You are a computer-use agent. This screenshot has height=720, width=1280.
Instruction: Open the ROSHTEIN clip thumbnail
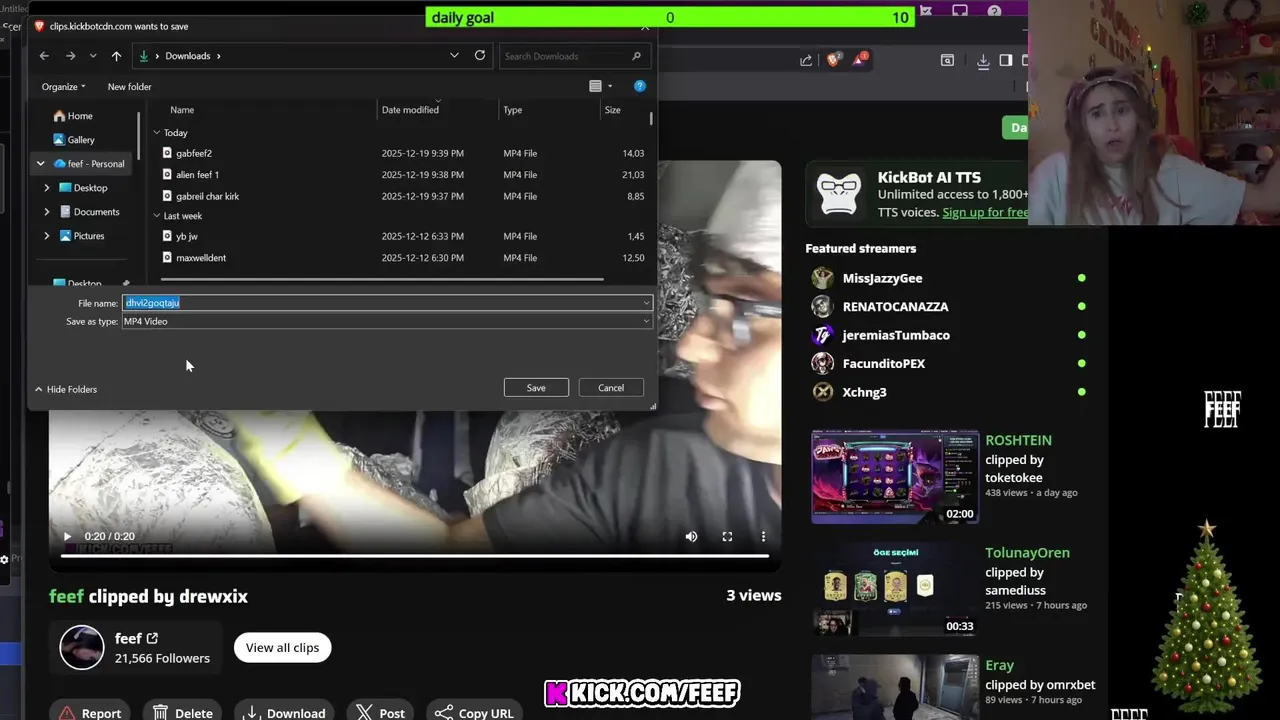895,477
